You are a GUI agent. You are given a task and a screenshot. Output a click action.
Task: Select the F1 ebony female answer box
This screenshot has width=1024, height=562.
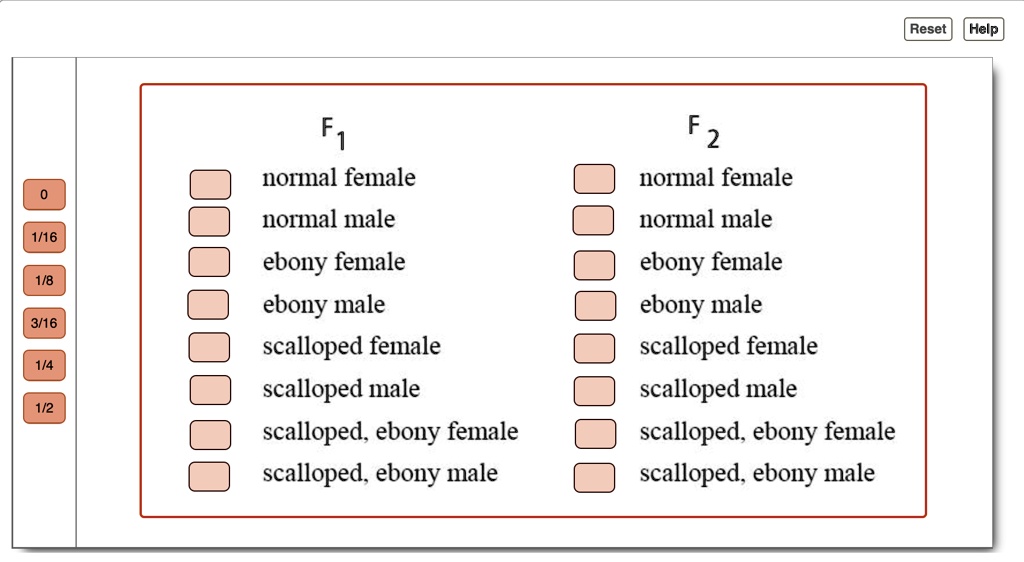tap(209, 262)
